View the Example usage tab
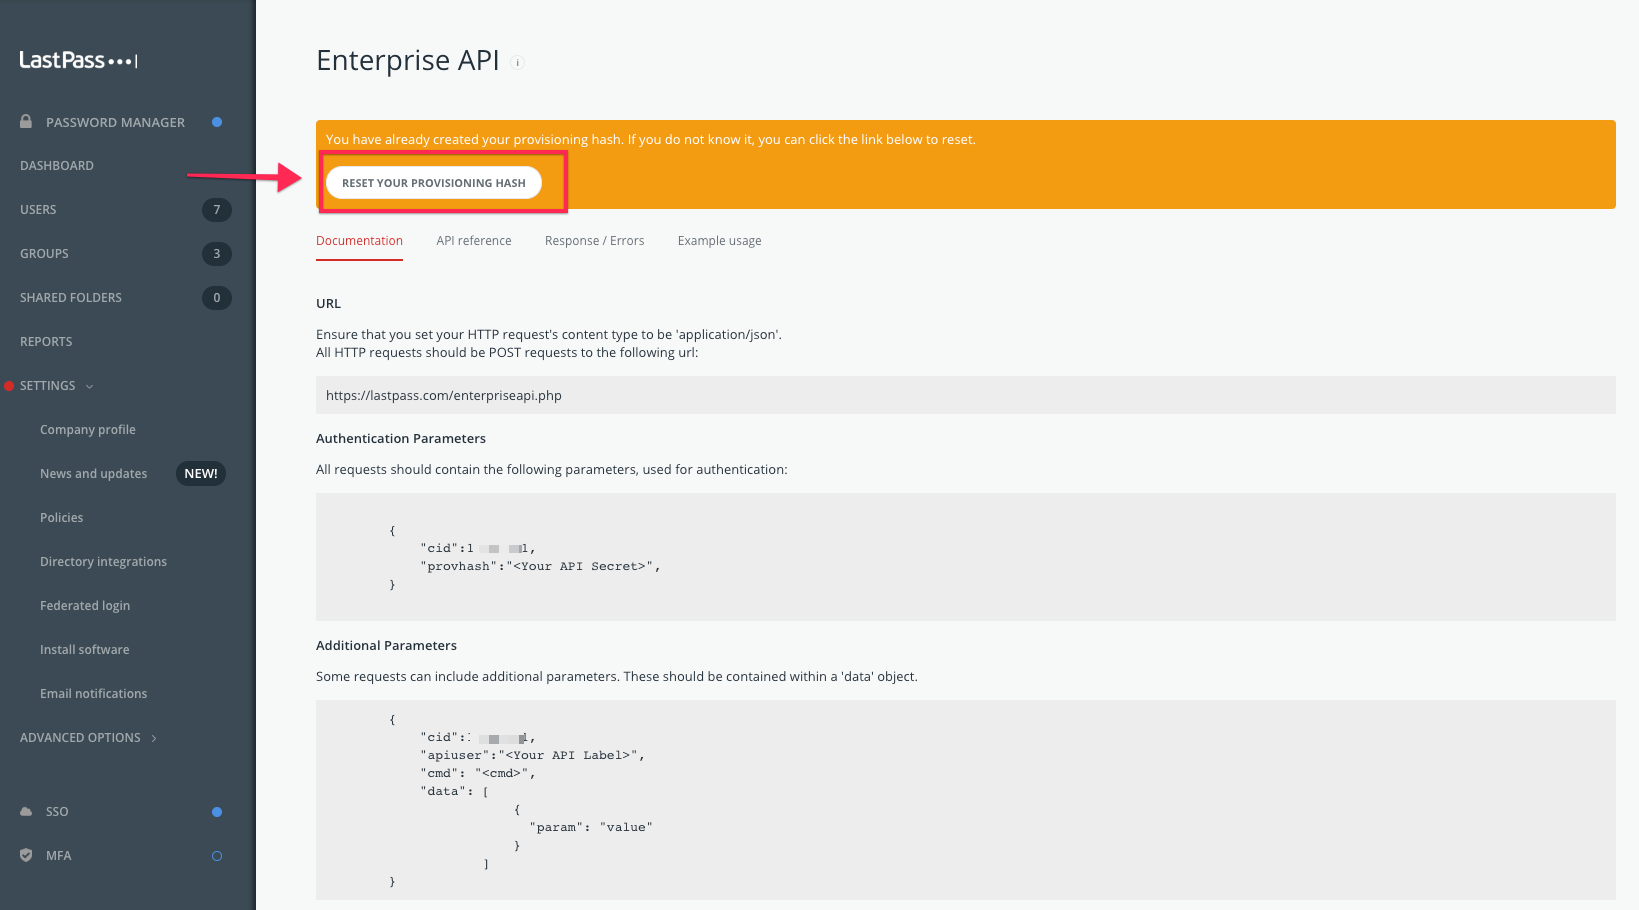1639x910 pixels. (x=719, y=240)
